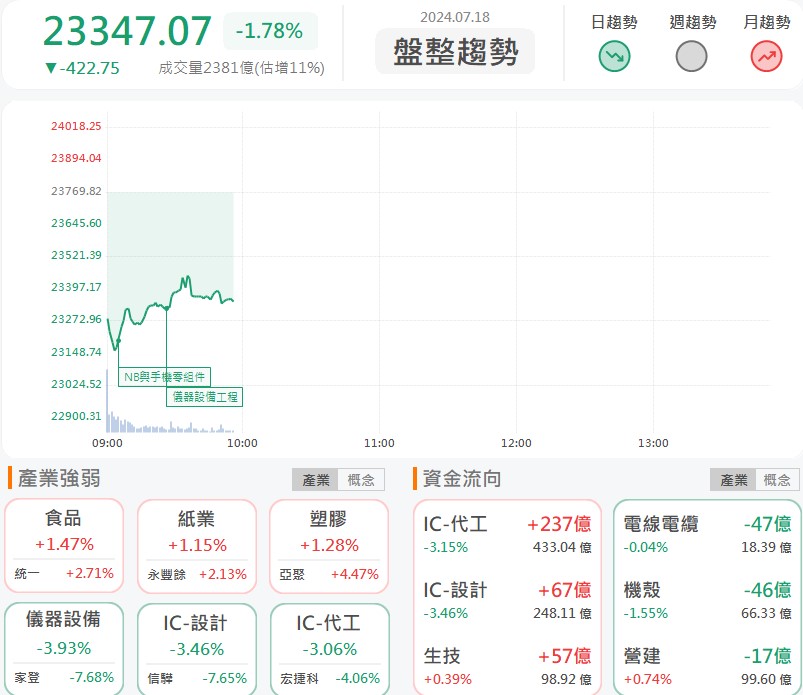
Task: Open the IC-代工 weak industry card
Action: tap(329, 649)
